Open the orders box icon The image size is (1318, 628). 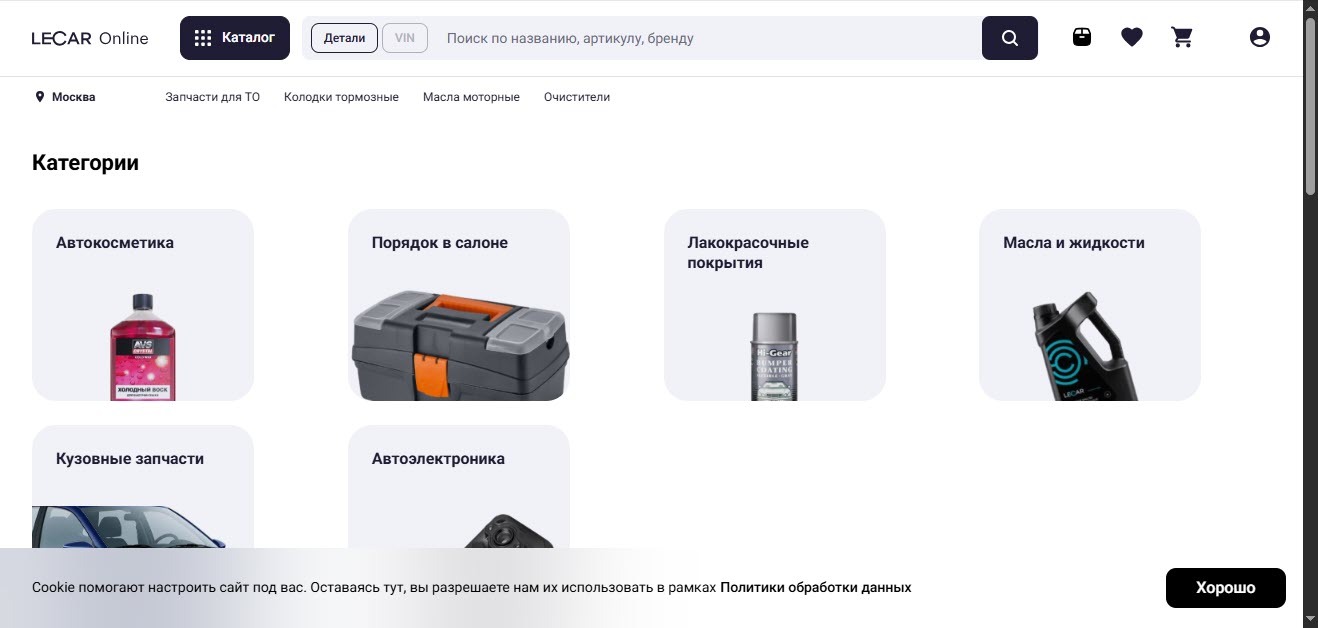(1081, 38)
